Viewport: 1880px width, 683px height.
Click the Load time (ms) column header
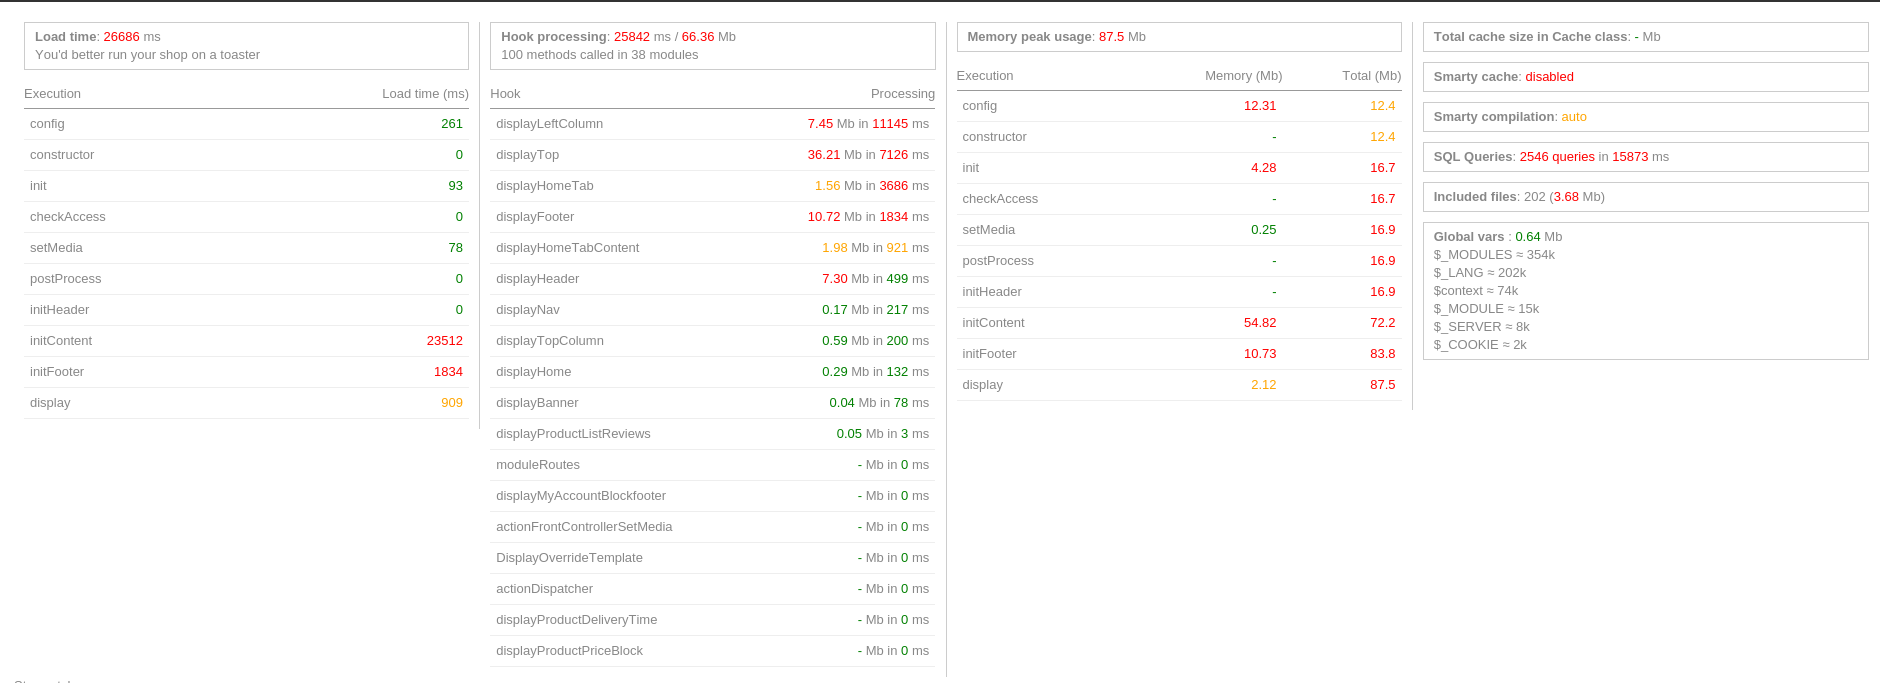click(x=425, y=94)
